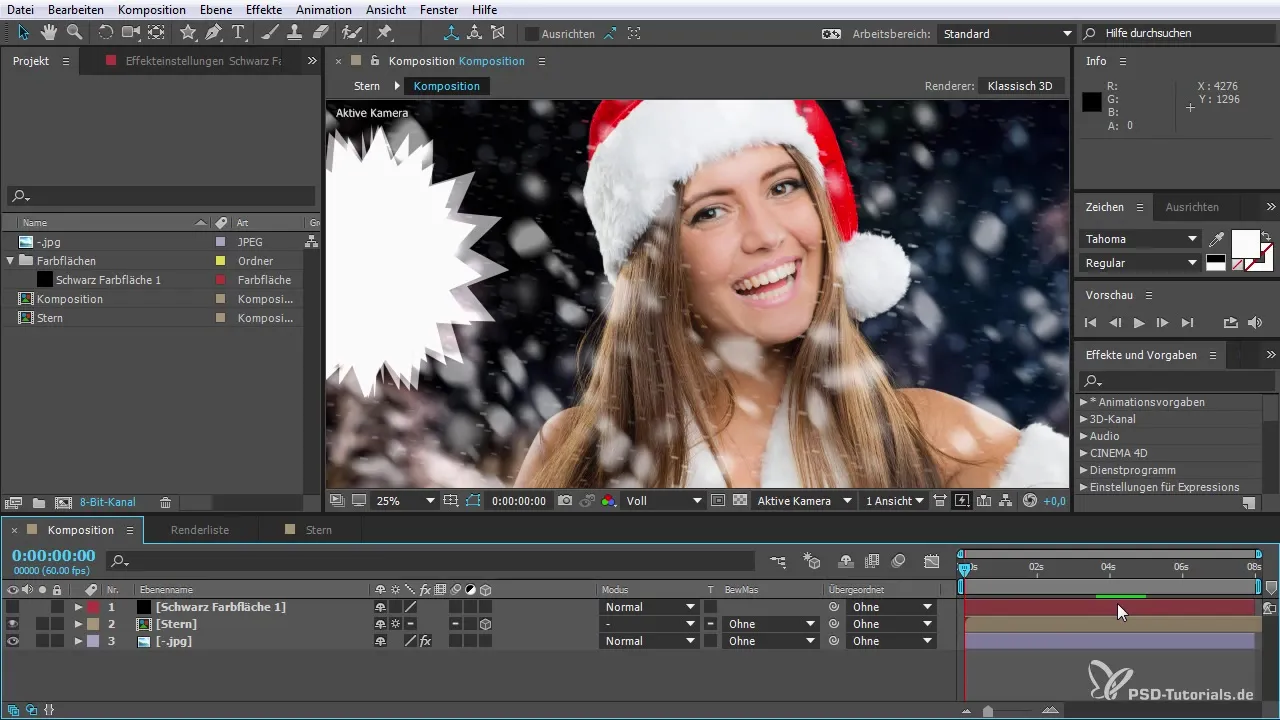
Task: Show the Schwarz Farbfläche 1 layer
Action: [x=13, y=607]
